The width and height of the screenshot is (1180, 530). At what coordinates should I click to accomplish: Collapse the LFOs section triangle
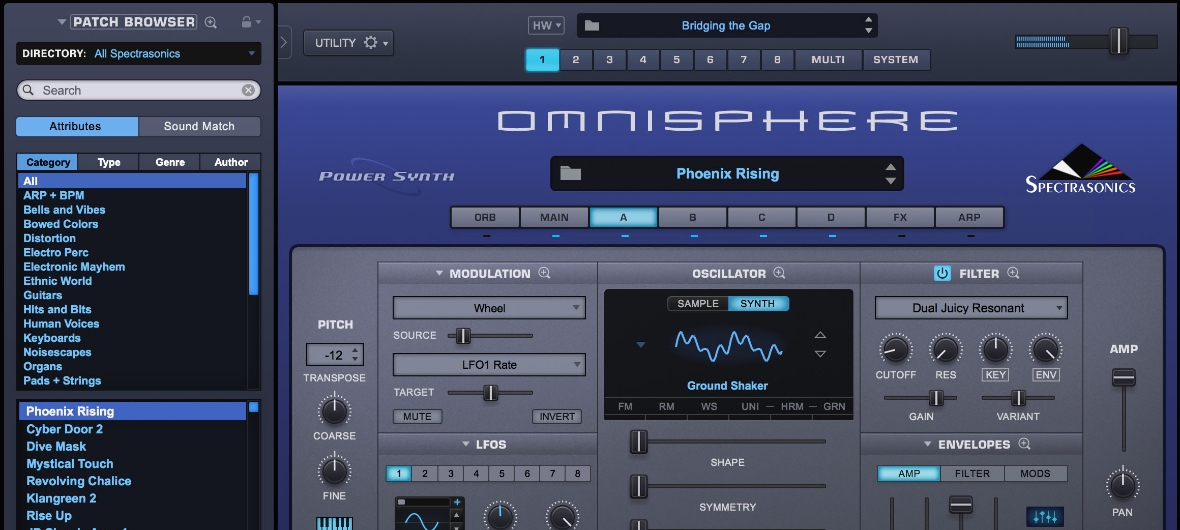466,444
